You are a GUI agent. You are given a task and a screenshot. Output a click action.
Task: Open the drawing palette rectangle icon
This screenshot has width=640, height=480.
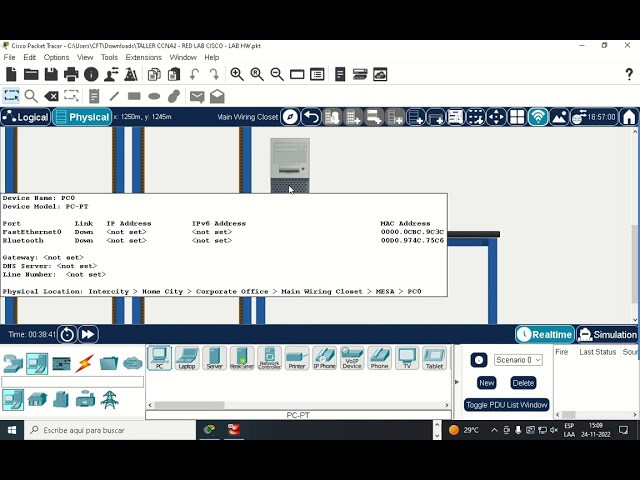click(x=297, y=74)
